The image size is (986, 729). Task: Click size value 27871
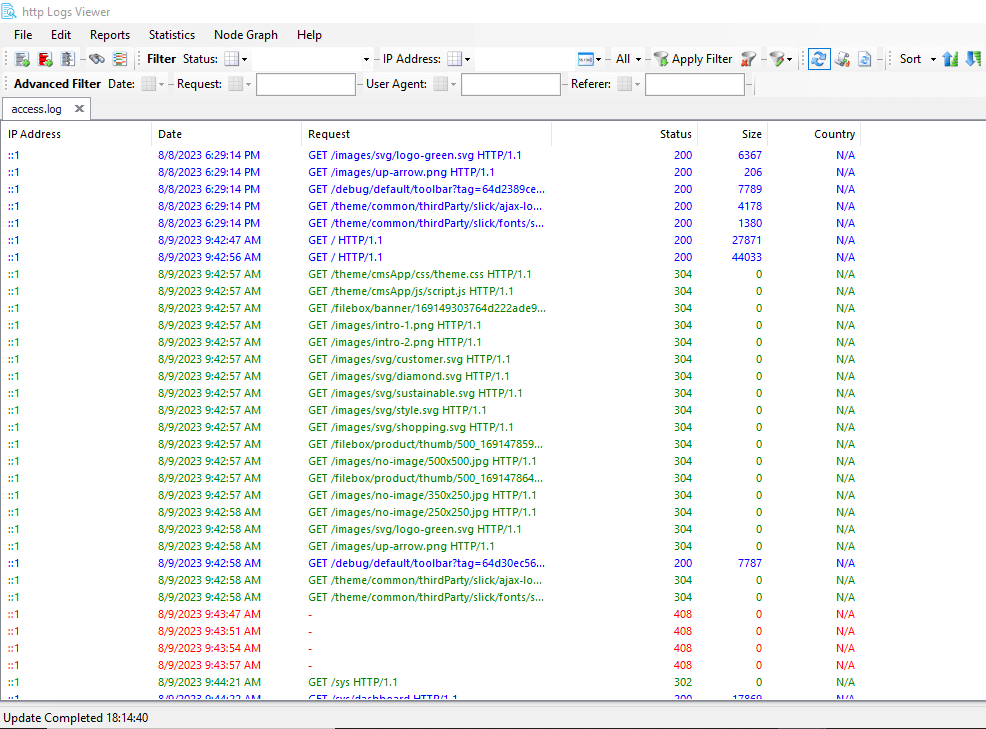746,240
